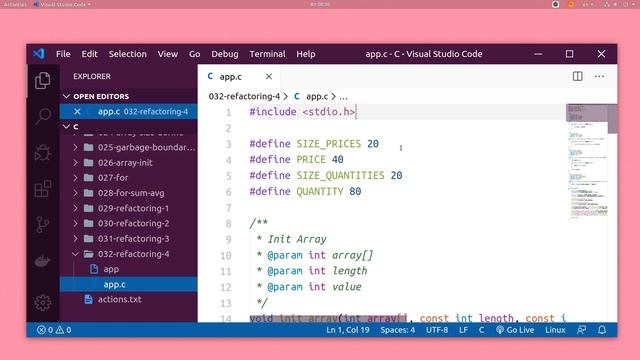The width and height of the screenshot is (640, 360).
Task: Expand the 029-refactoring-1 folder chevron
Action: click(x=75, y=208)
